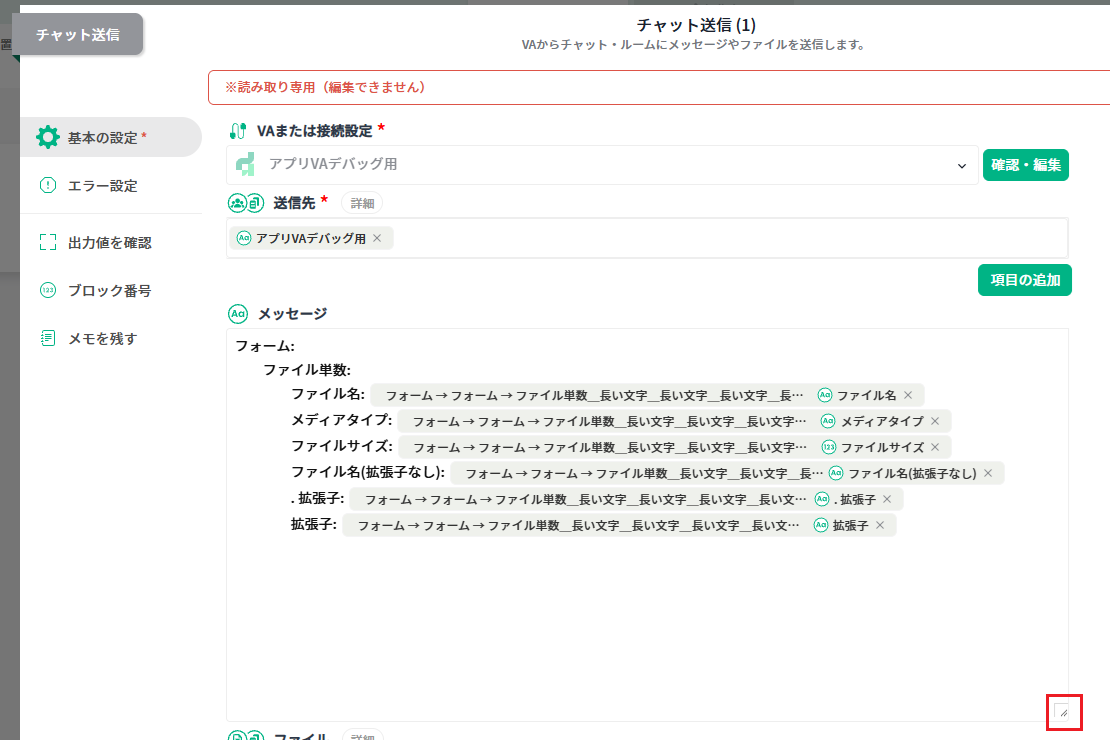Open the エラー設定 tab
The image size is (1110, 740).
pos(102,185)
